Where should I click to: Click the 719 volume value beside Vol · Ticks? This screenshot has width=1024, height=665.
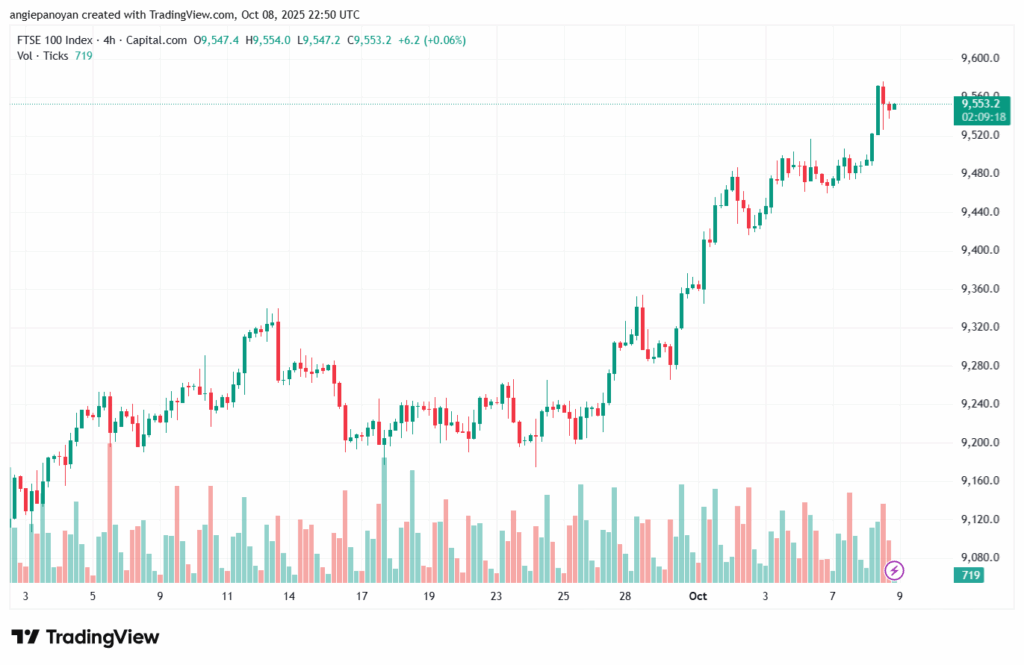(x=84, y=55)
